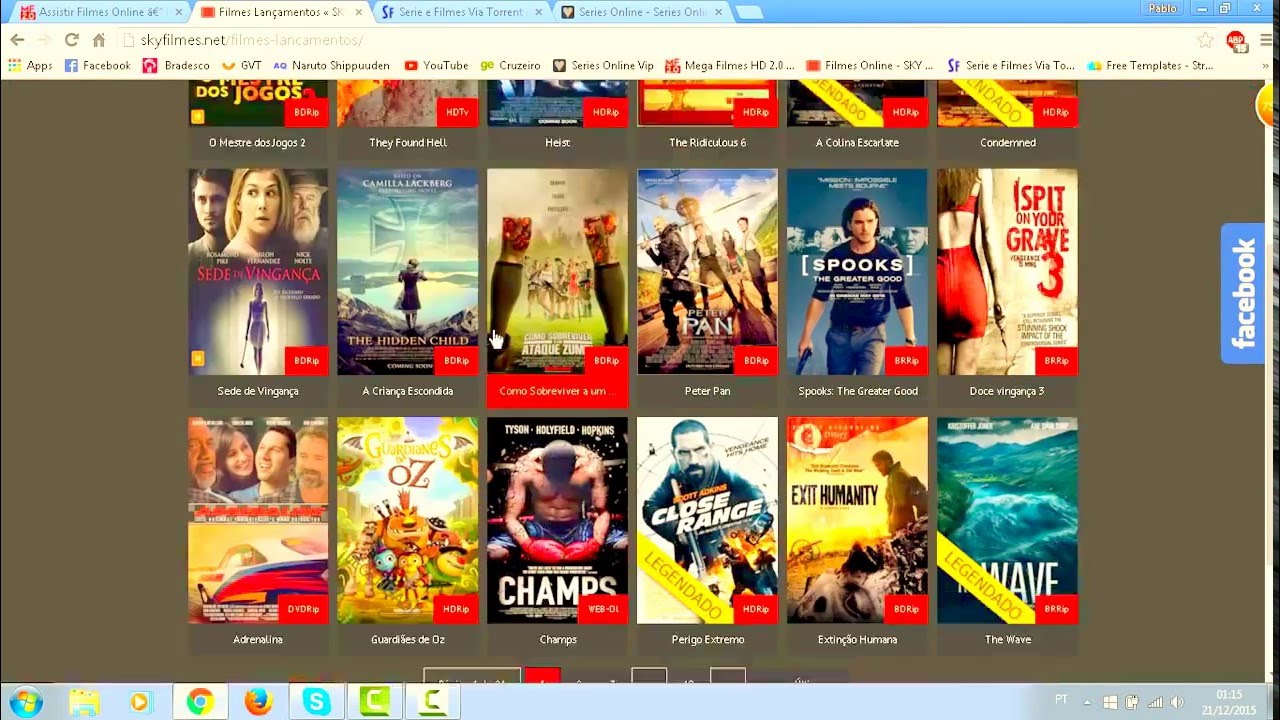Screen dimensions: 1280x720
Task: Click the volume icon in system tray
Action: click(x=1177, y=702)
